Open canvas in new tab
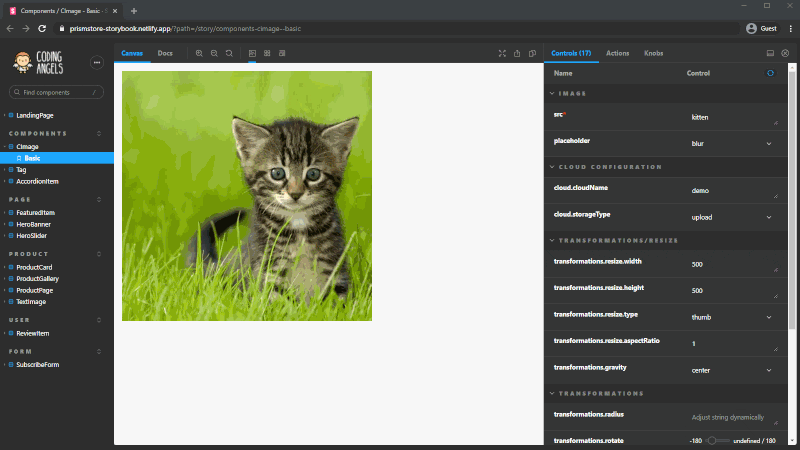The image size is (800, 450). point(517,53)
